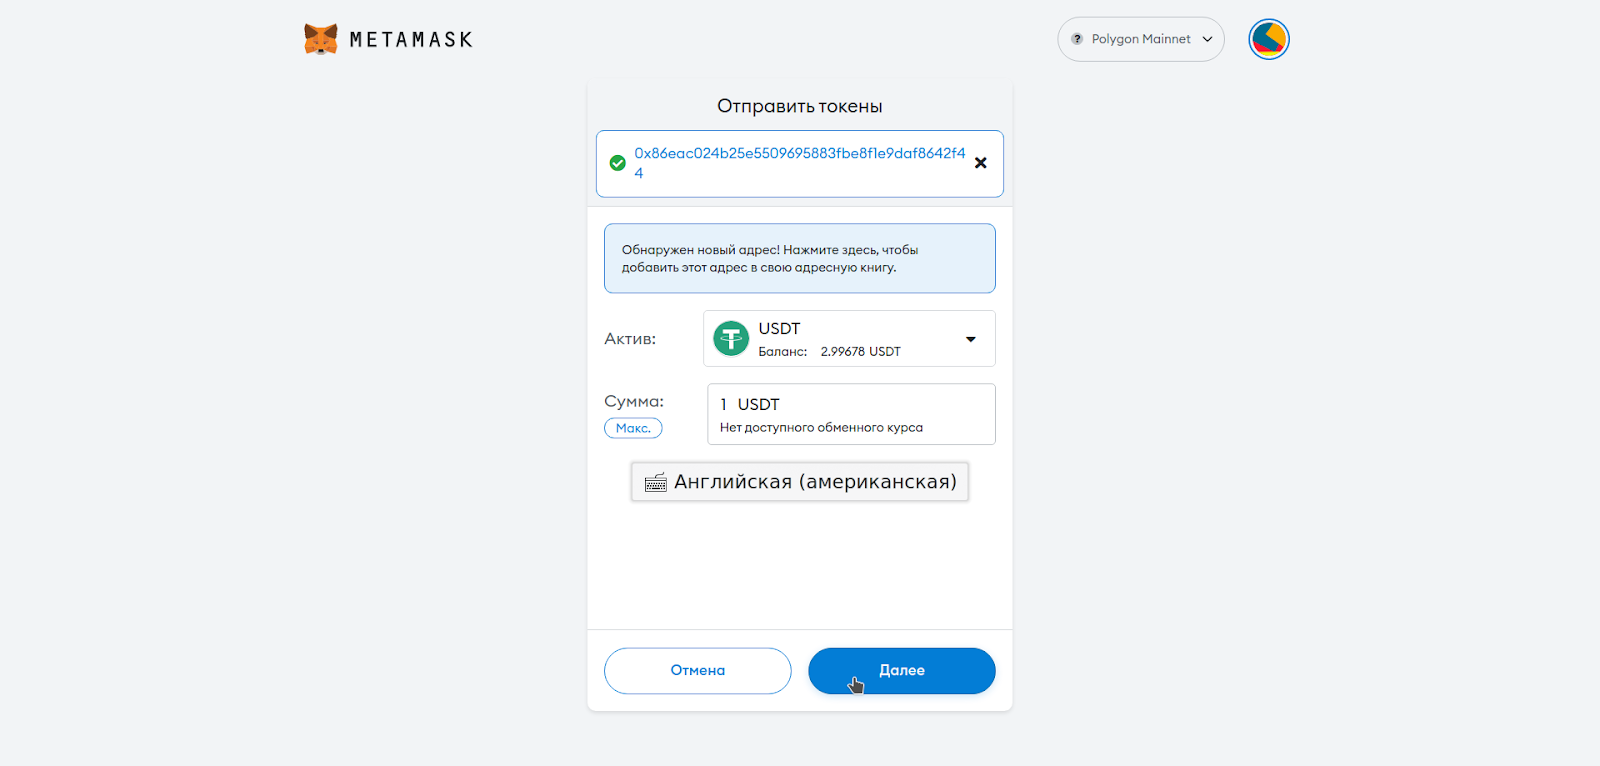This screenshot has height=766, width=1600.
Task: Add new address to address book notice
Action: 800,258
